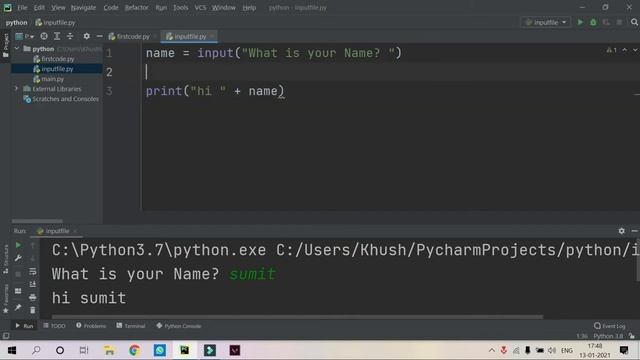Open the Refactor menu
Screen dimensions: 640x360
click(136, 7)
